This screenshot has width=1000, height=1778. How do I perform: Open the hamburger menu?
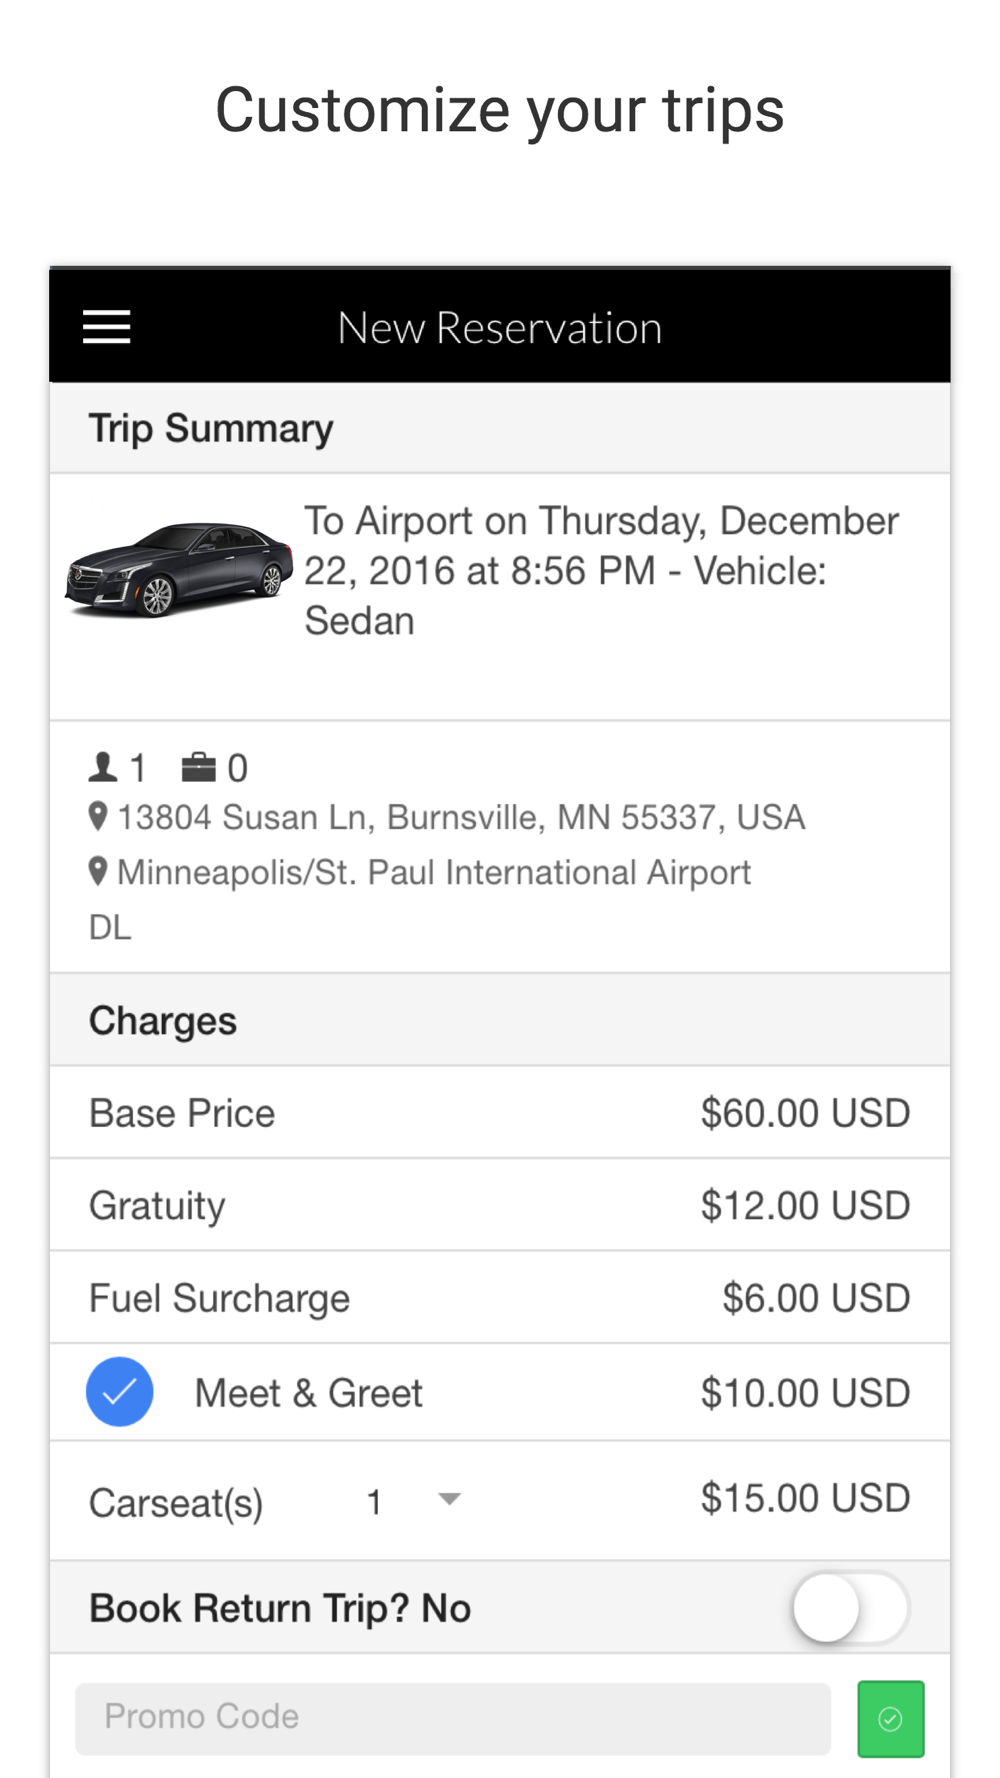pyautogui.click(x=107, y=327)
